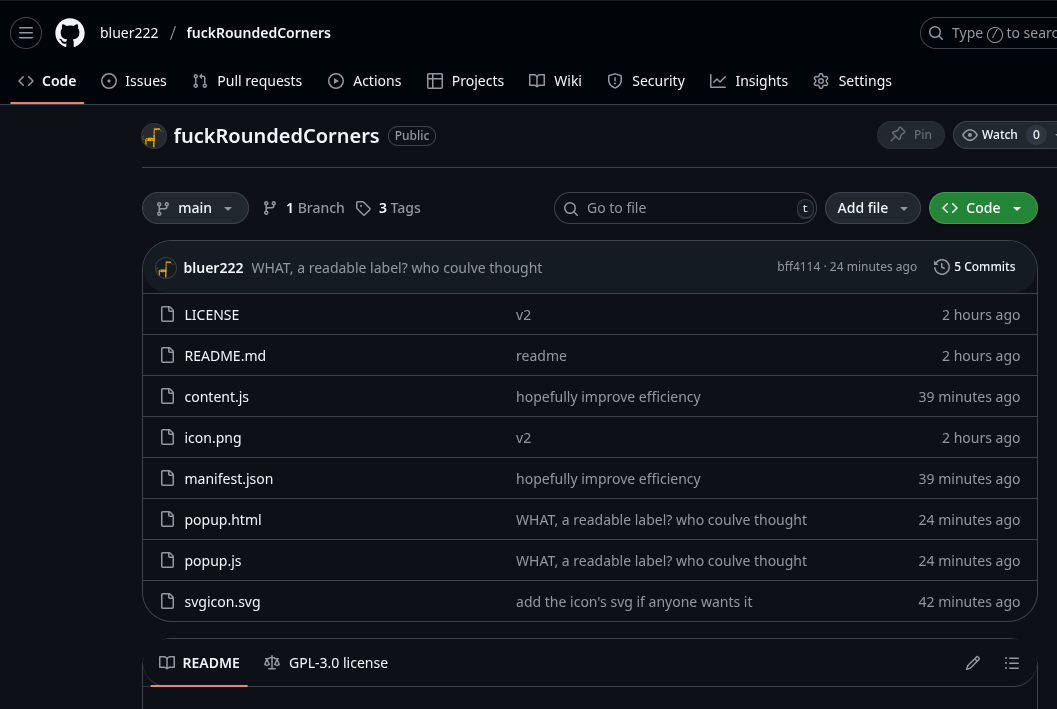Click bluer222 author avatar in the commit bar
The height and width of the screenshot is (709, 1057).
tap(166, 268)
